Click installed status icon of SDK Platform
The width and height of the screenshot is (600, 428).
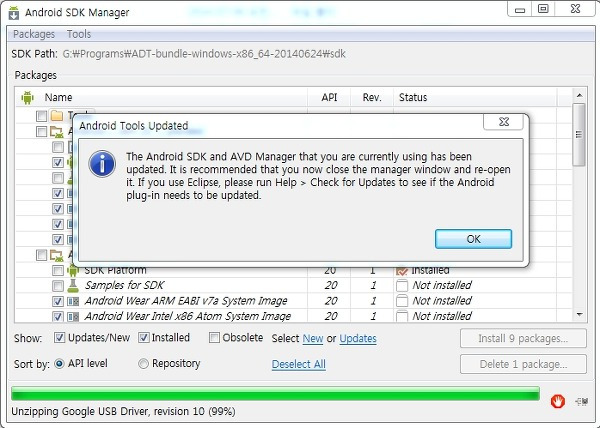[x=402, y=271]
